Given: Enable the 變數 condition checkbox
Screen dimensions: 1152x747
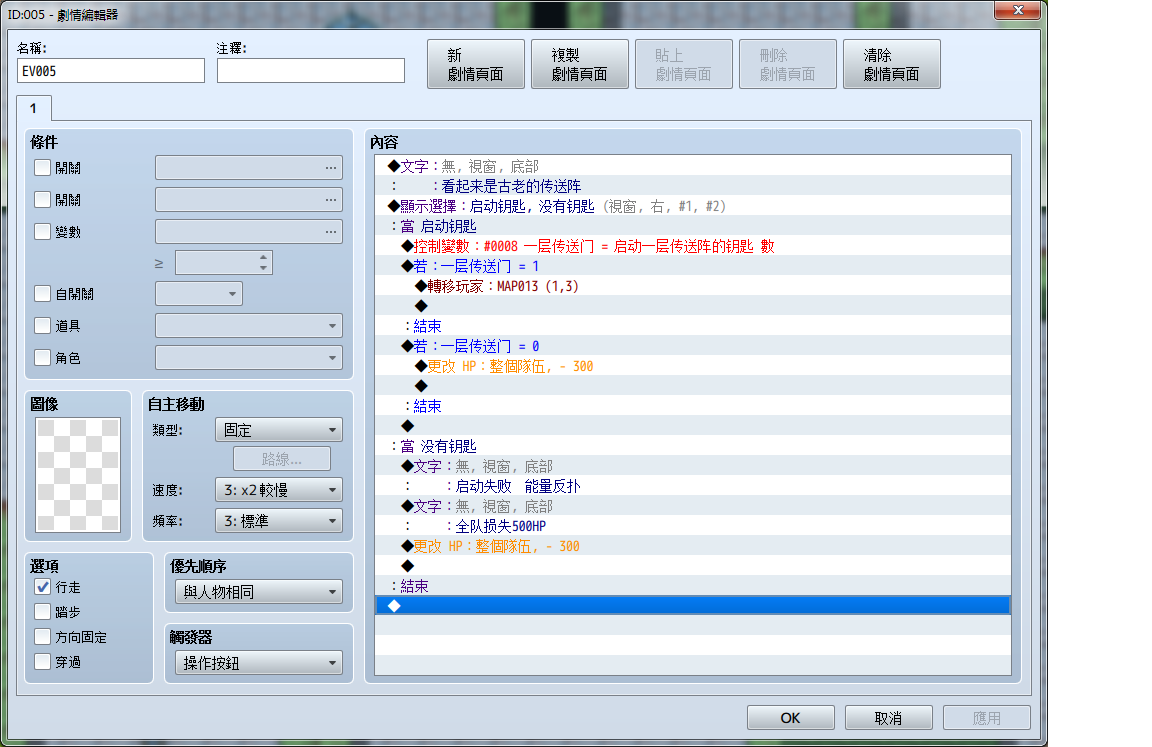Looking at the screenshot, I should tap(43, 232).
